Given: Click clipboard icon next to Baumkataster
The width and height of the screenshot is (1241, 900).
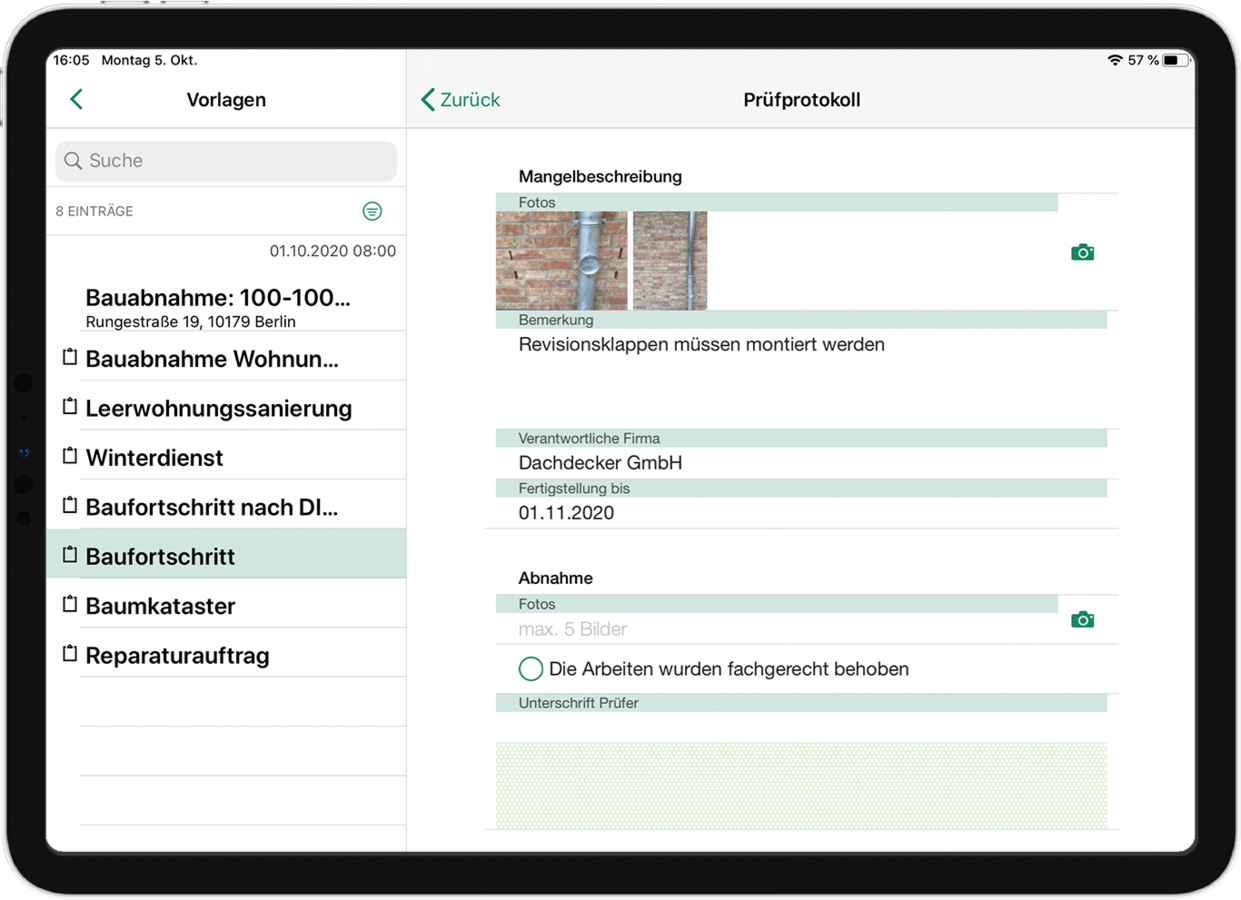Looking at the screenshot, I should [x=70, y=605].
